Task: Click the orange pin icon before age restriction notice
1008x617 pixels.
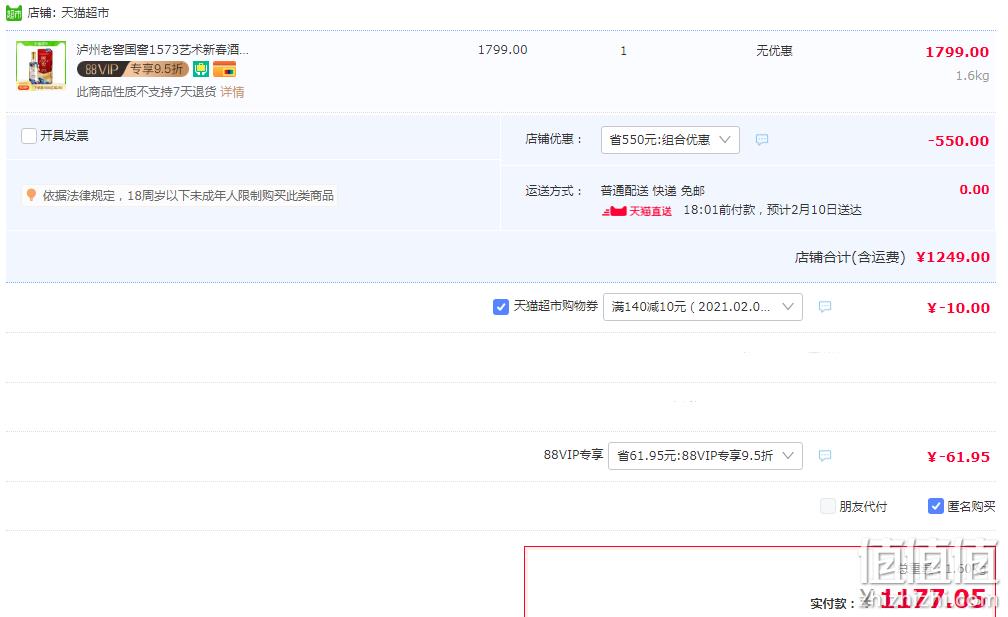Action: tap(31, 195)
